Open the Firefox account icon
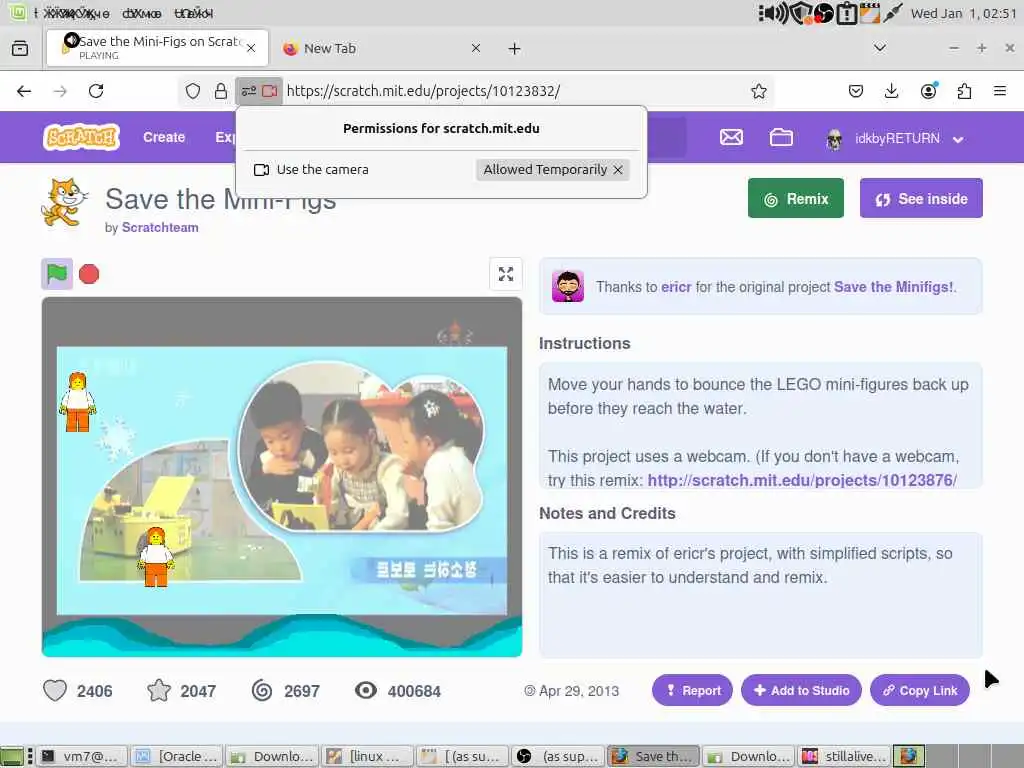 pyautogui.click(x=928, y=91)
